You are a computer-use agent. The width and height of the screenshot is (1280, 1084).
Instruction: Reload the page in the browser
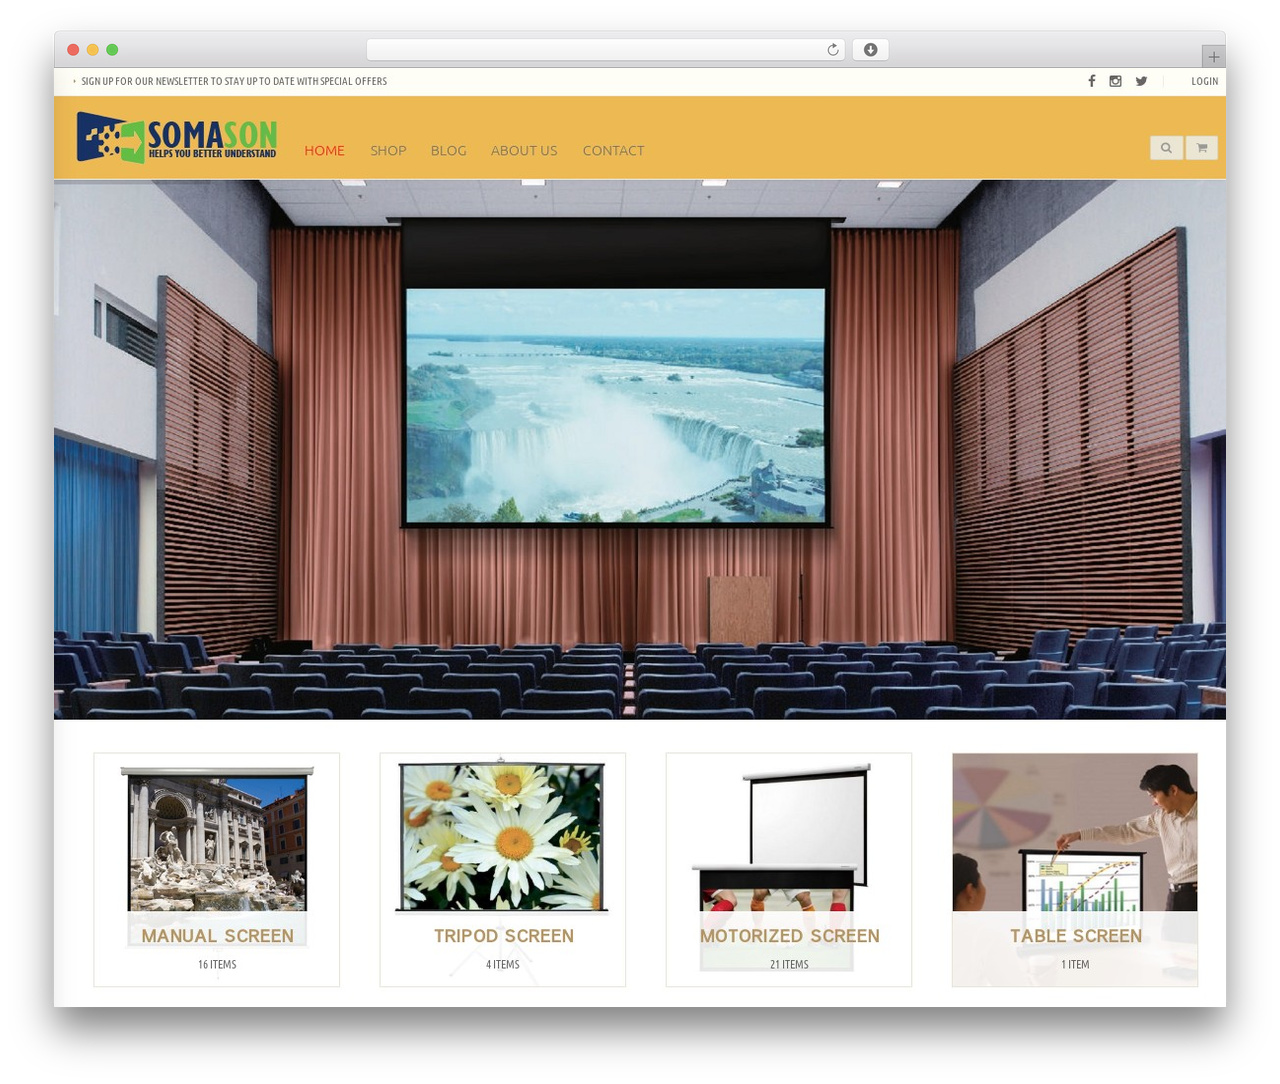coord(833,50)
